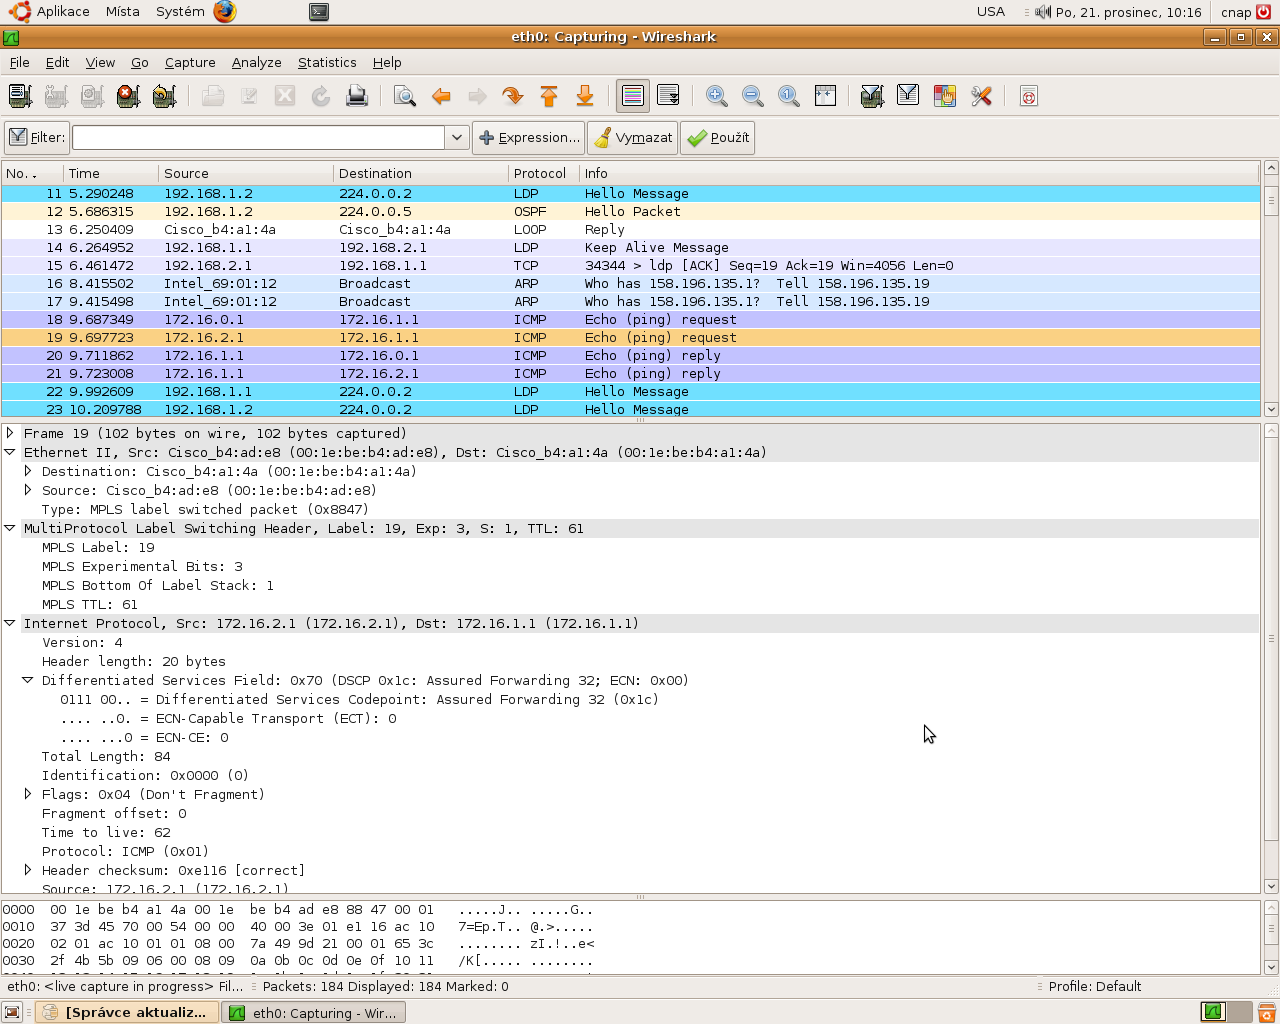
Task: Go back in packet history
Action: click(441, 96)
